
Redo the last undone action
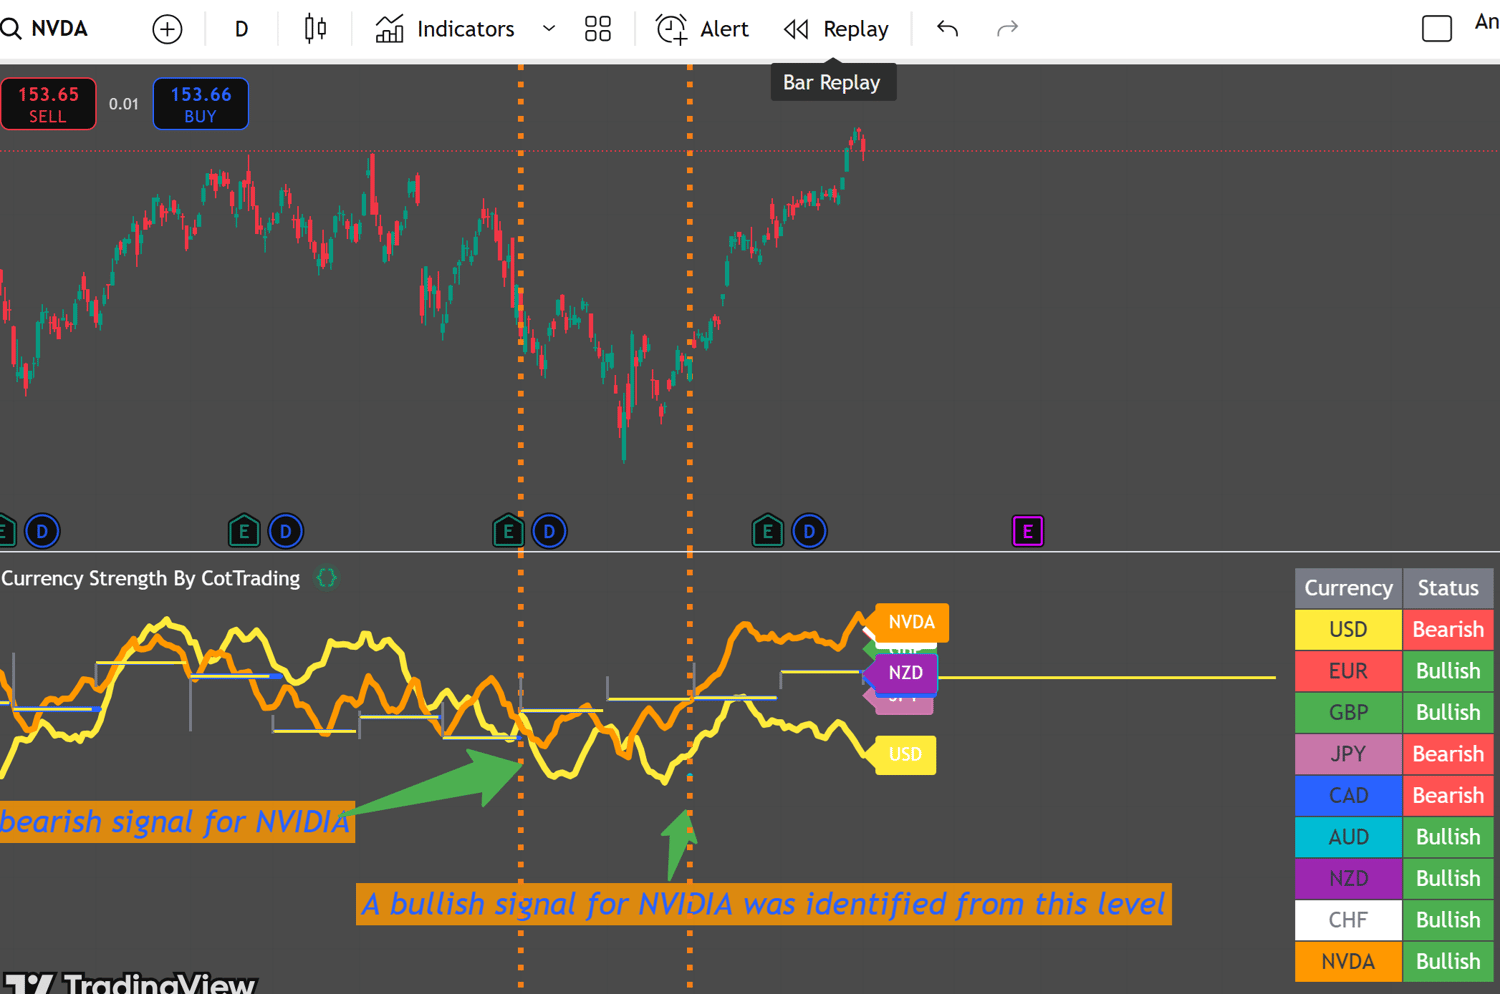[x=1007, y=29]
